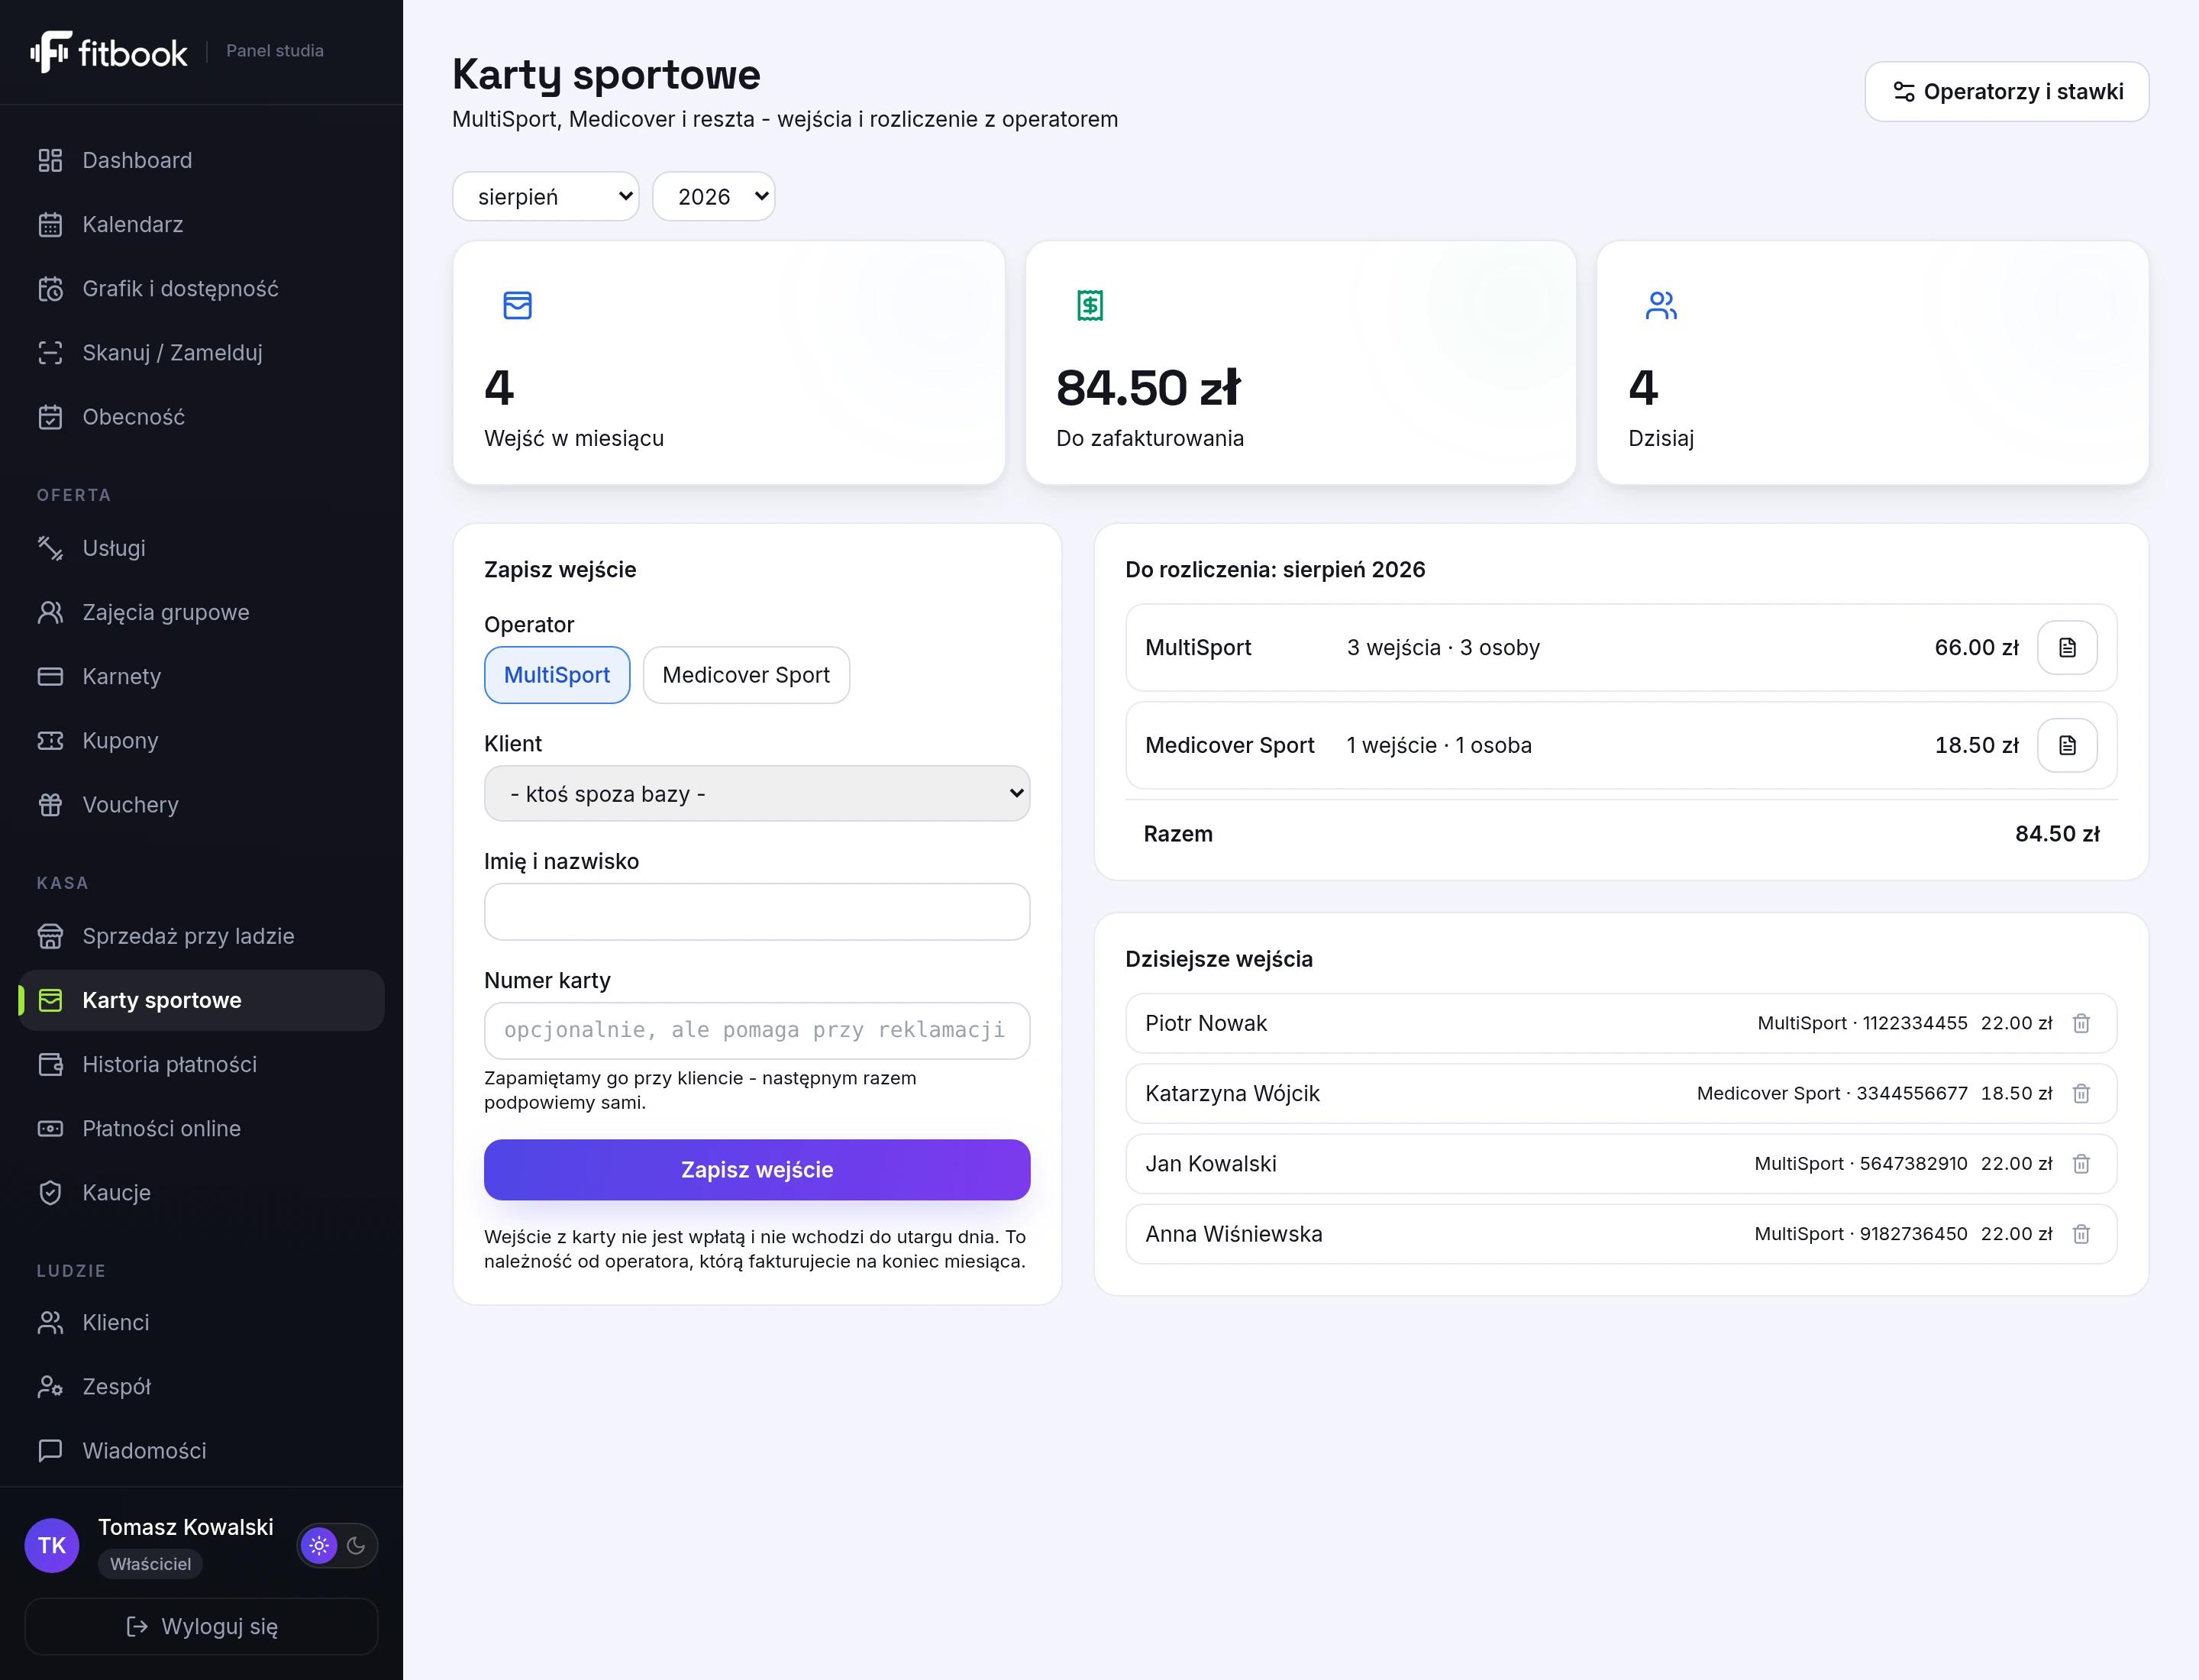Viewport: 2199px width, 1680px height.
Task: Open Wiadomości in sidebar
Action: click(202, 1450)
